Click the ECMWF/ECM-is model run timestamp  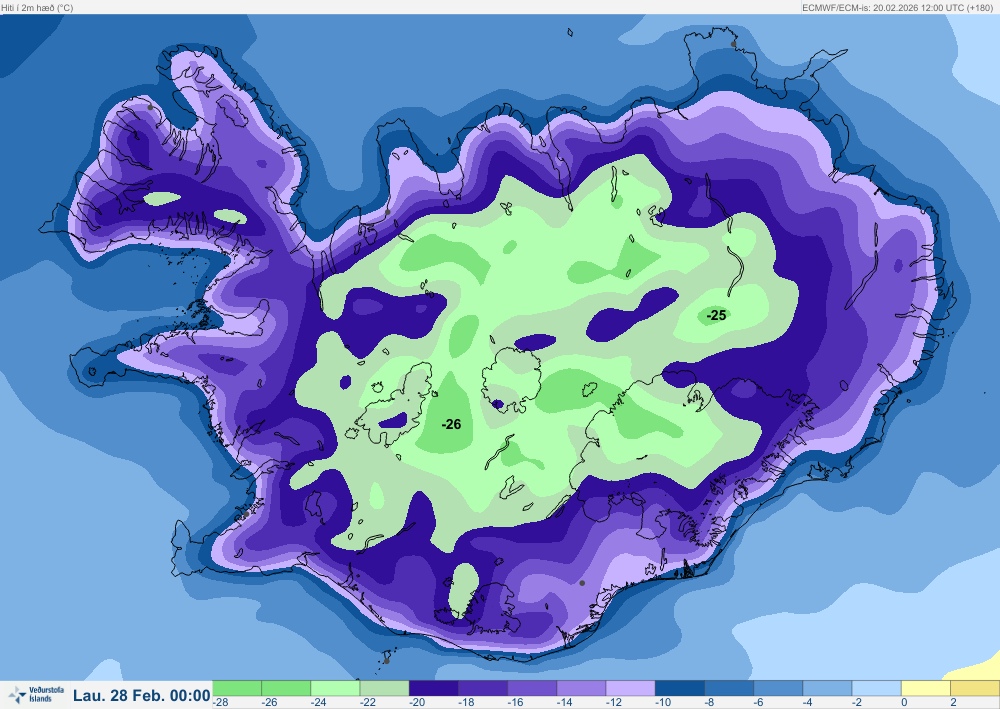(897, 8)
